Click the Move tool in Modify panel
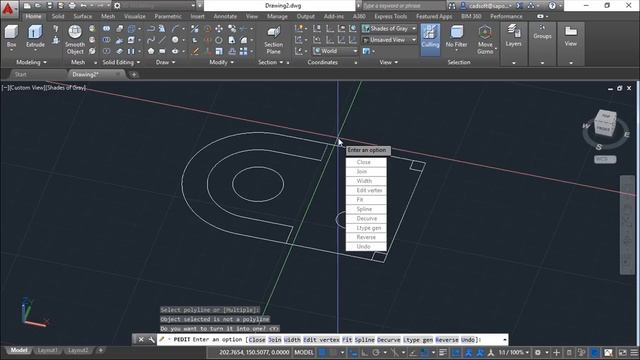 [219, 29]
